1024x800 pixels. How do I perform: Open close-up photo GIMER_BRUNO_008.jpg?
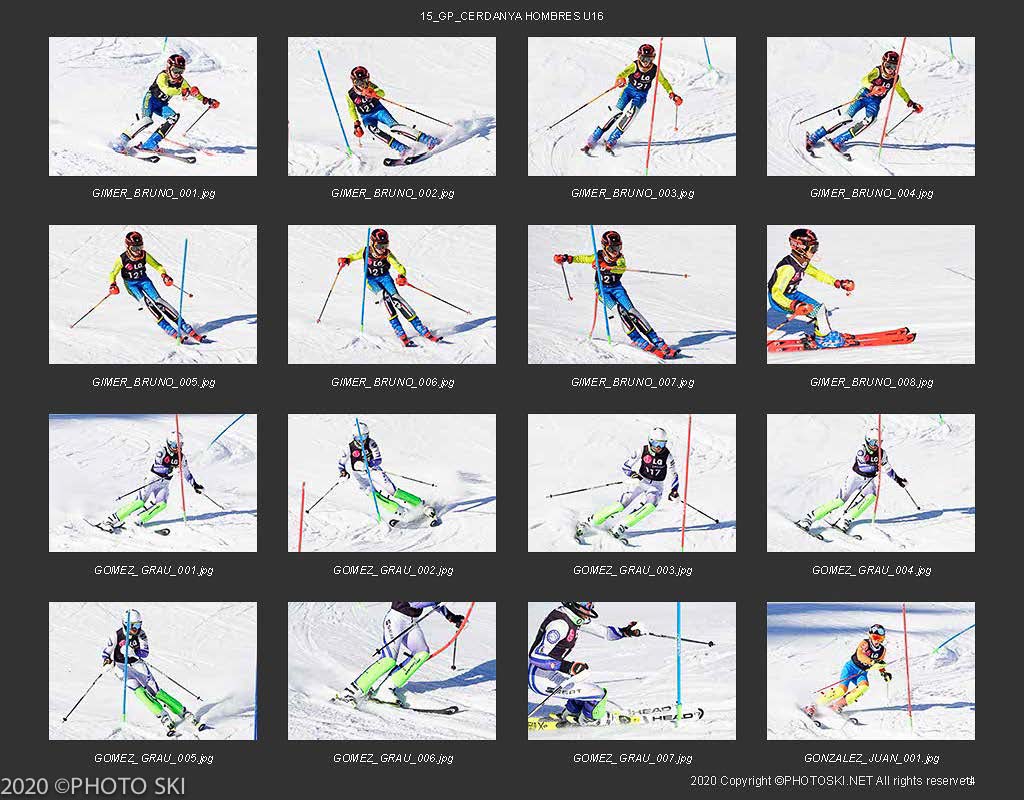click(871, 295)
